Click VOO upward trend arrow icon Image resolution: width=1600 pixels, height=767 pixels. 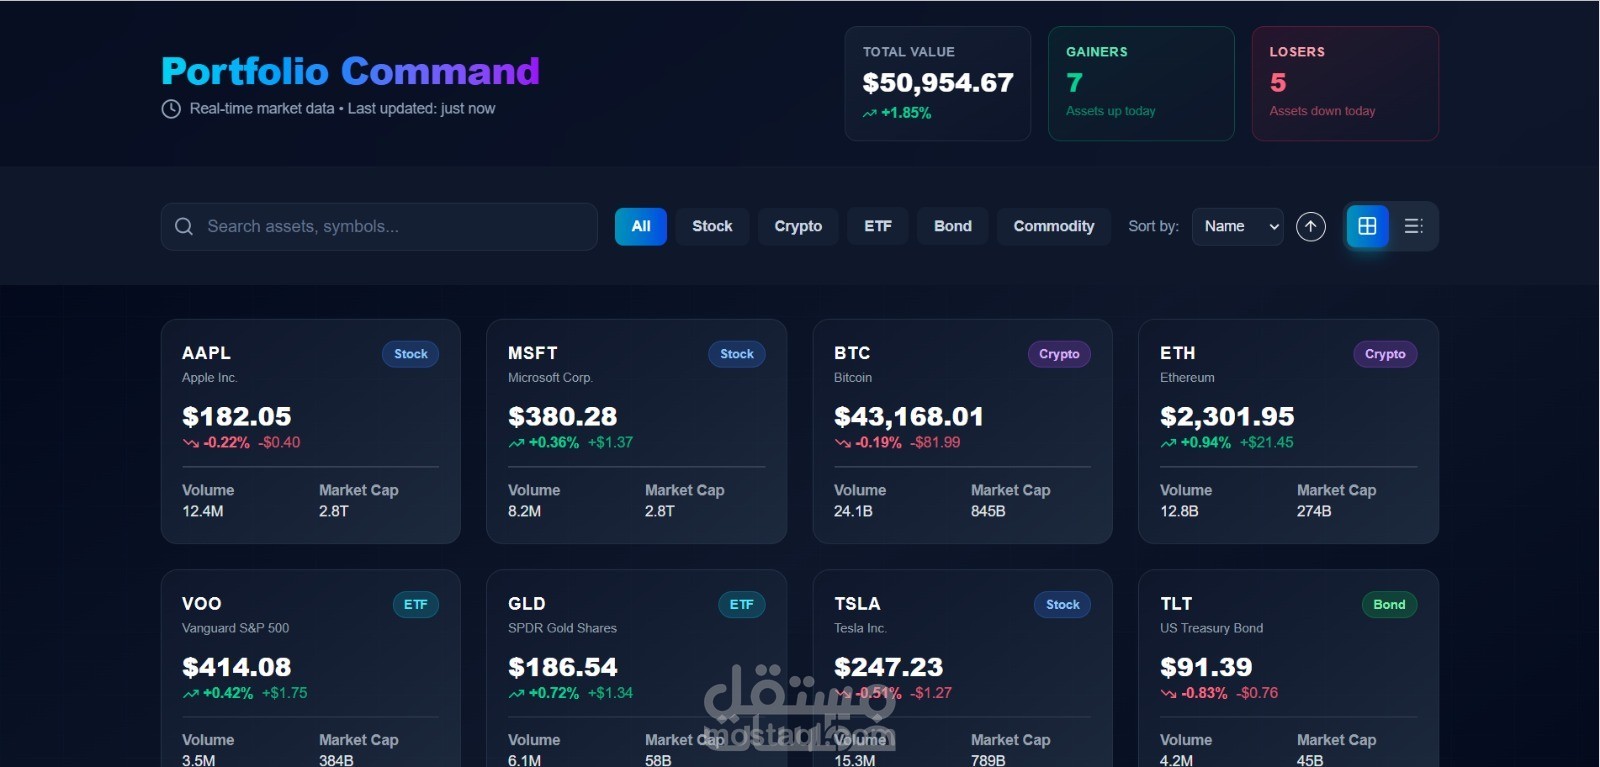191,693
